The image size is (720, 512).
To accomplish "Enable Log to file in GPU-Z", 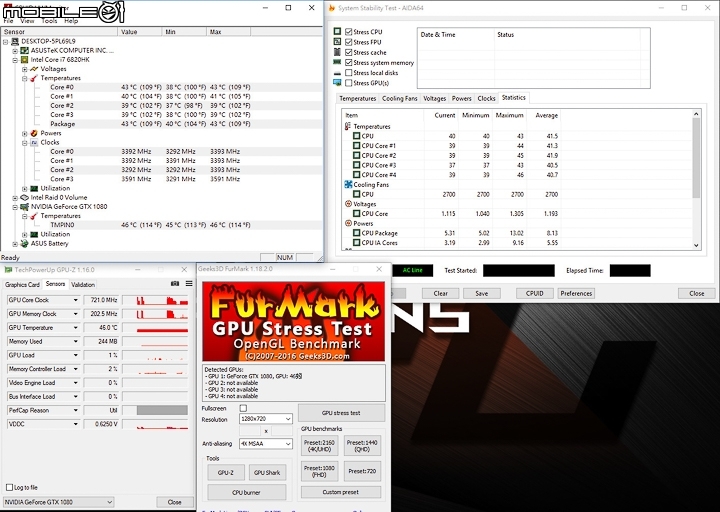I will [9, 487].
